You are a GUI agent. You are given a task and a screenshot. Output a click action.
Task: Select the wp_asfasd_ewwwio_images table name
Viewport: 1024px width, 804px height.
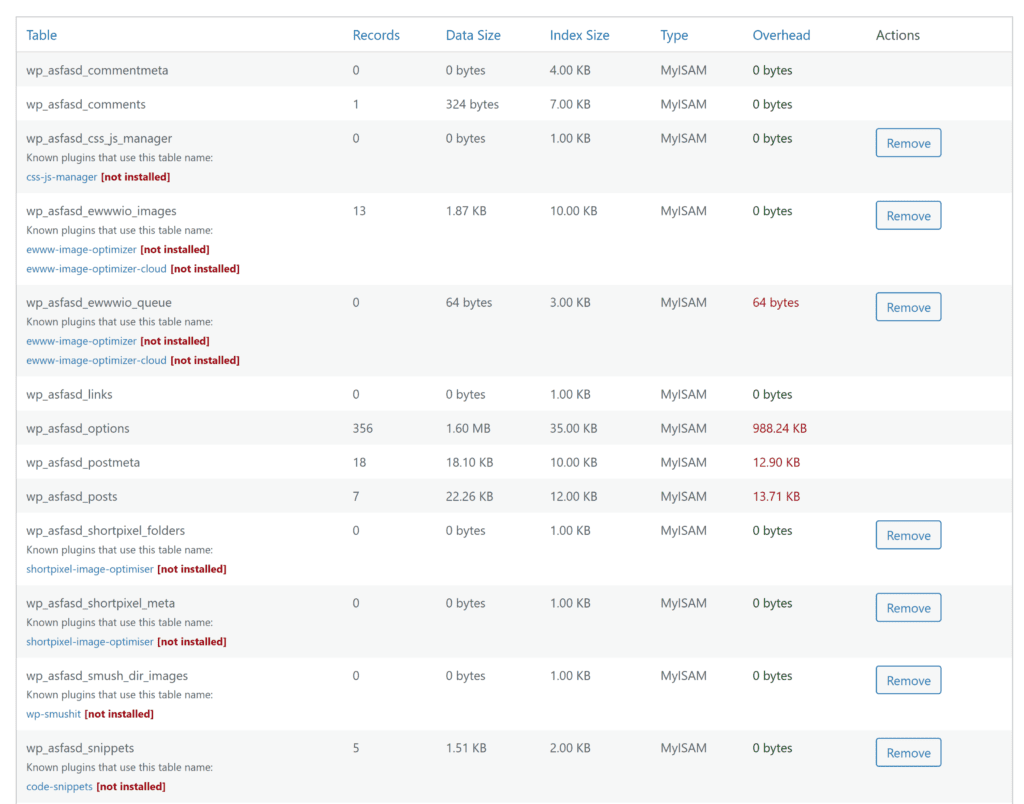101,211
